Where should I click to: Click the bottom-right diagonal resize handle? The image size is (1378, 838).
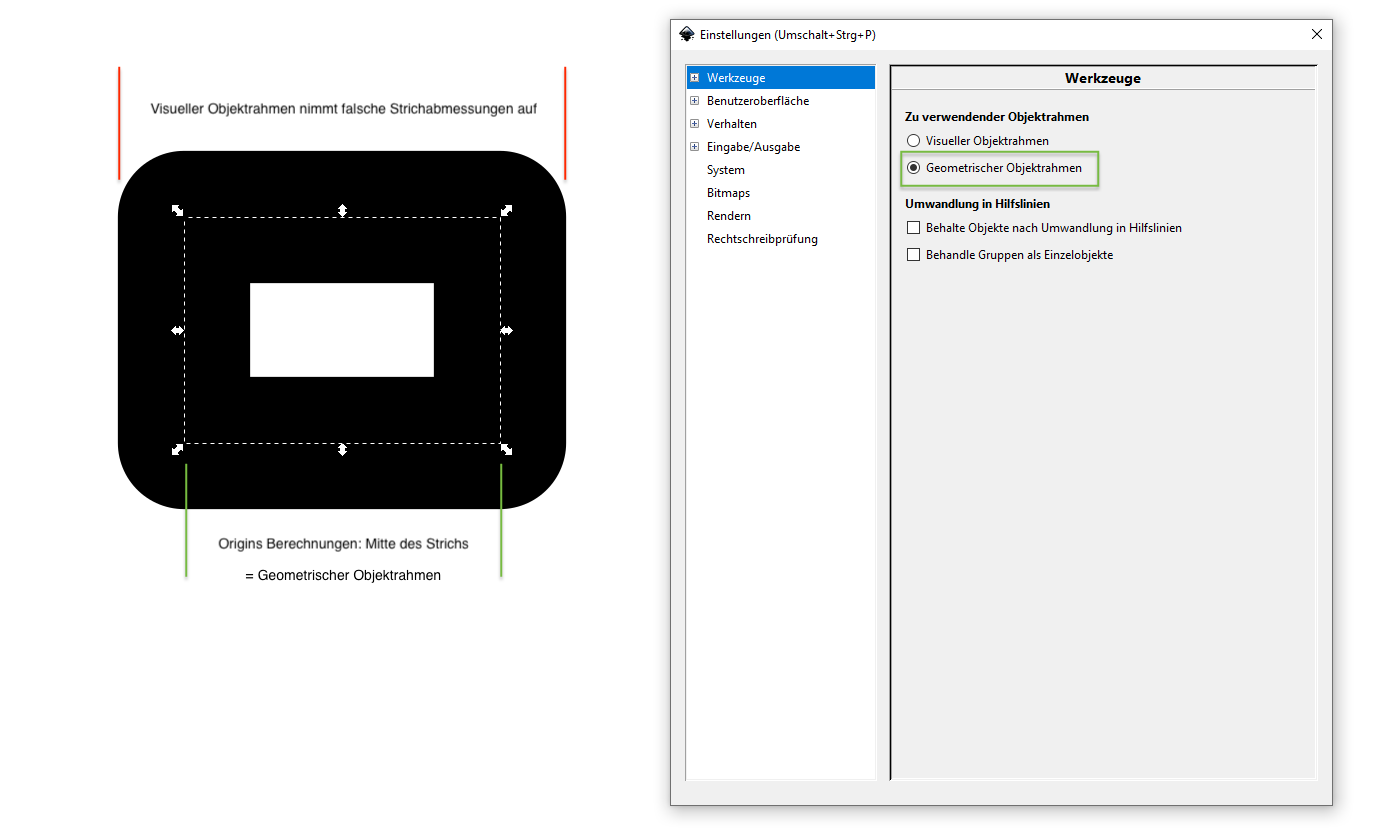(507, 450)
